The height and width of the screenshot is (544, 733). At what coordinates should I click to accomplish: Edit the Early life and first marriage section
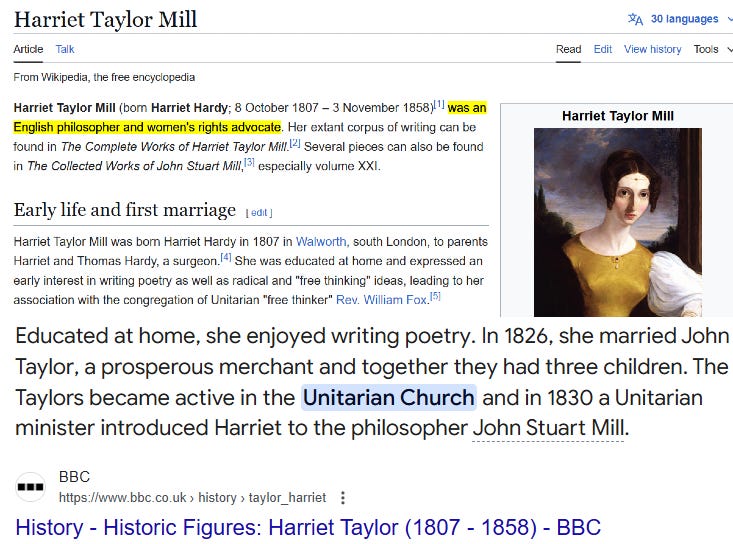click(259, 213)
